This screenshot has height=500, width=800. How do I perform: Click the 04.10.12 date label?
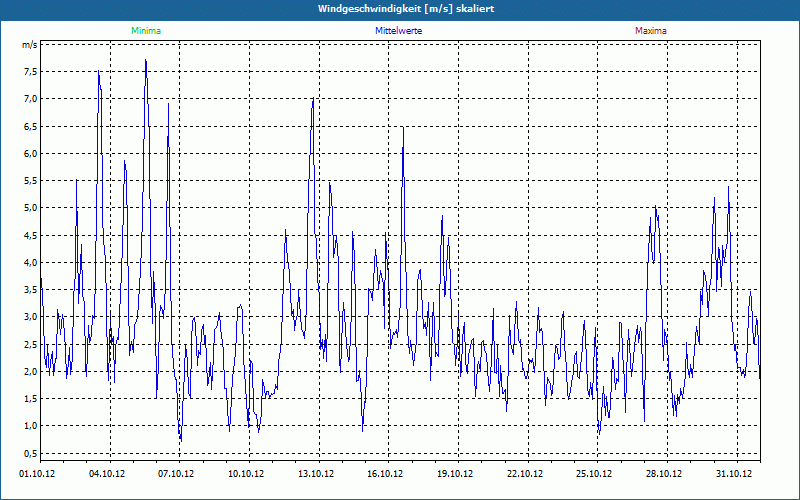107,474
